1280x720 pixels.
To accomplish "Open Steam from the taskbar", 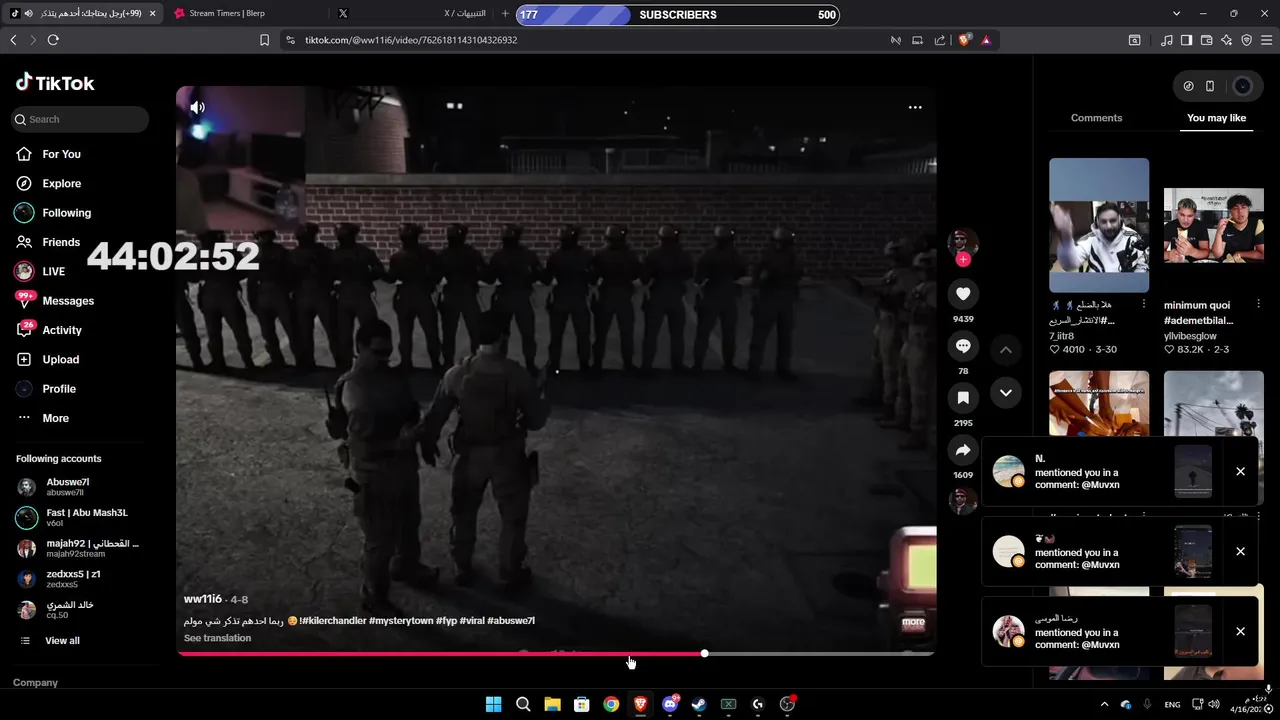I will tap(699, 704).
